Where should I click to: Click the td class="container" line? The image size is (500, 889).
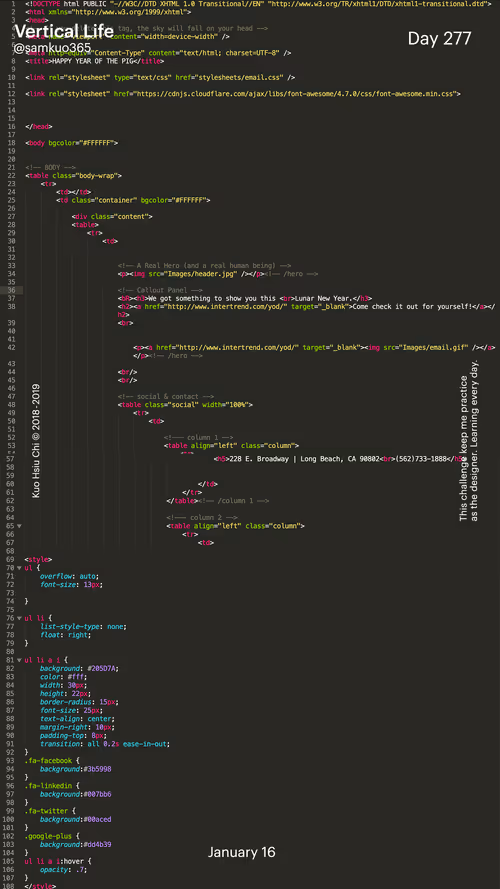tap(133, 200)
